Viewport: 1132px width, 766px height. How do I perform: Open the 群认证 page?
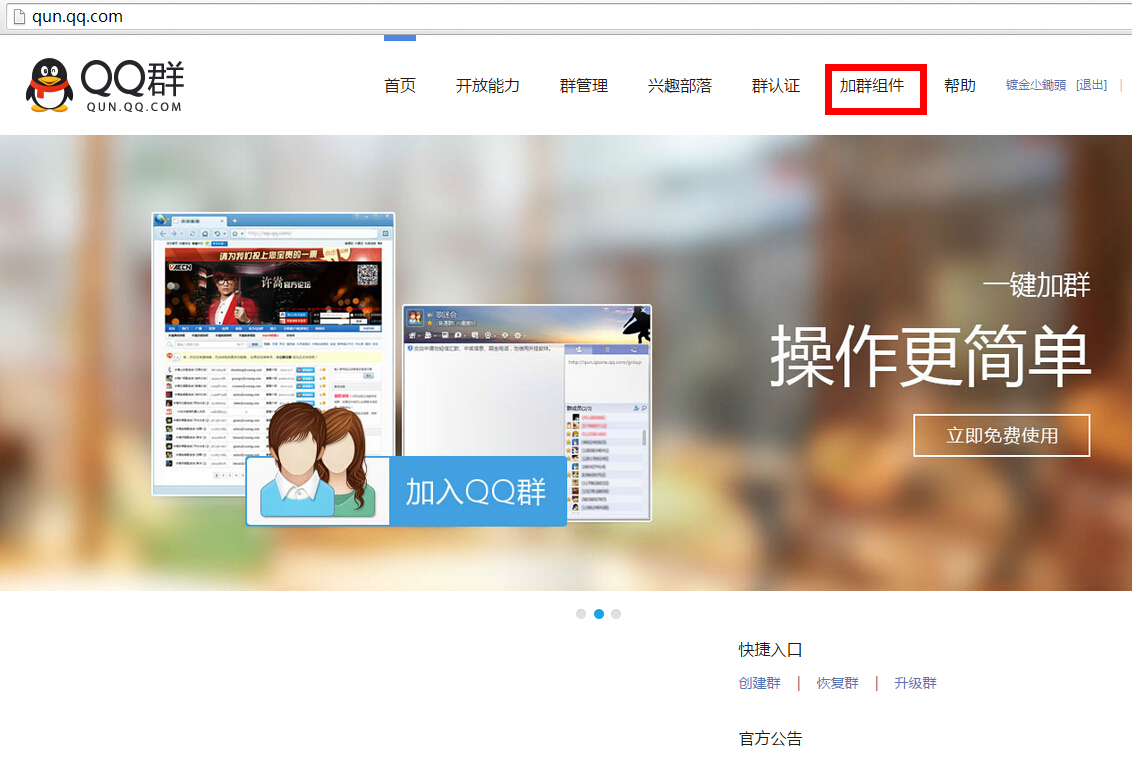pyautogui.click(x=776, y=86)
